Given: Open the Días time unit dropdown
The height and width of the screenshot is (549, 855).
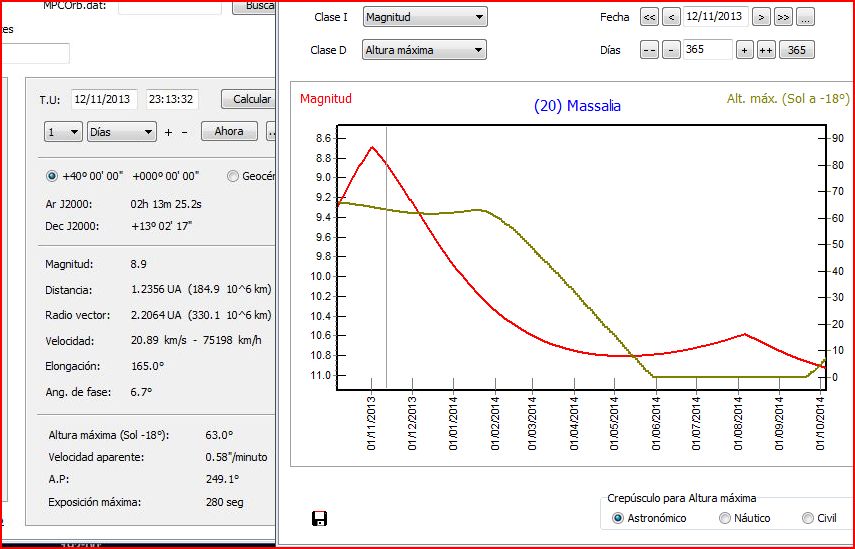Looking at the screenshot, I should (x=121, y=131).
